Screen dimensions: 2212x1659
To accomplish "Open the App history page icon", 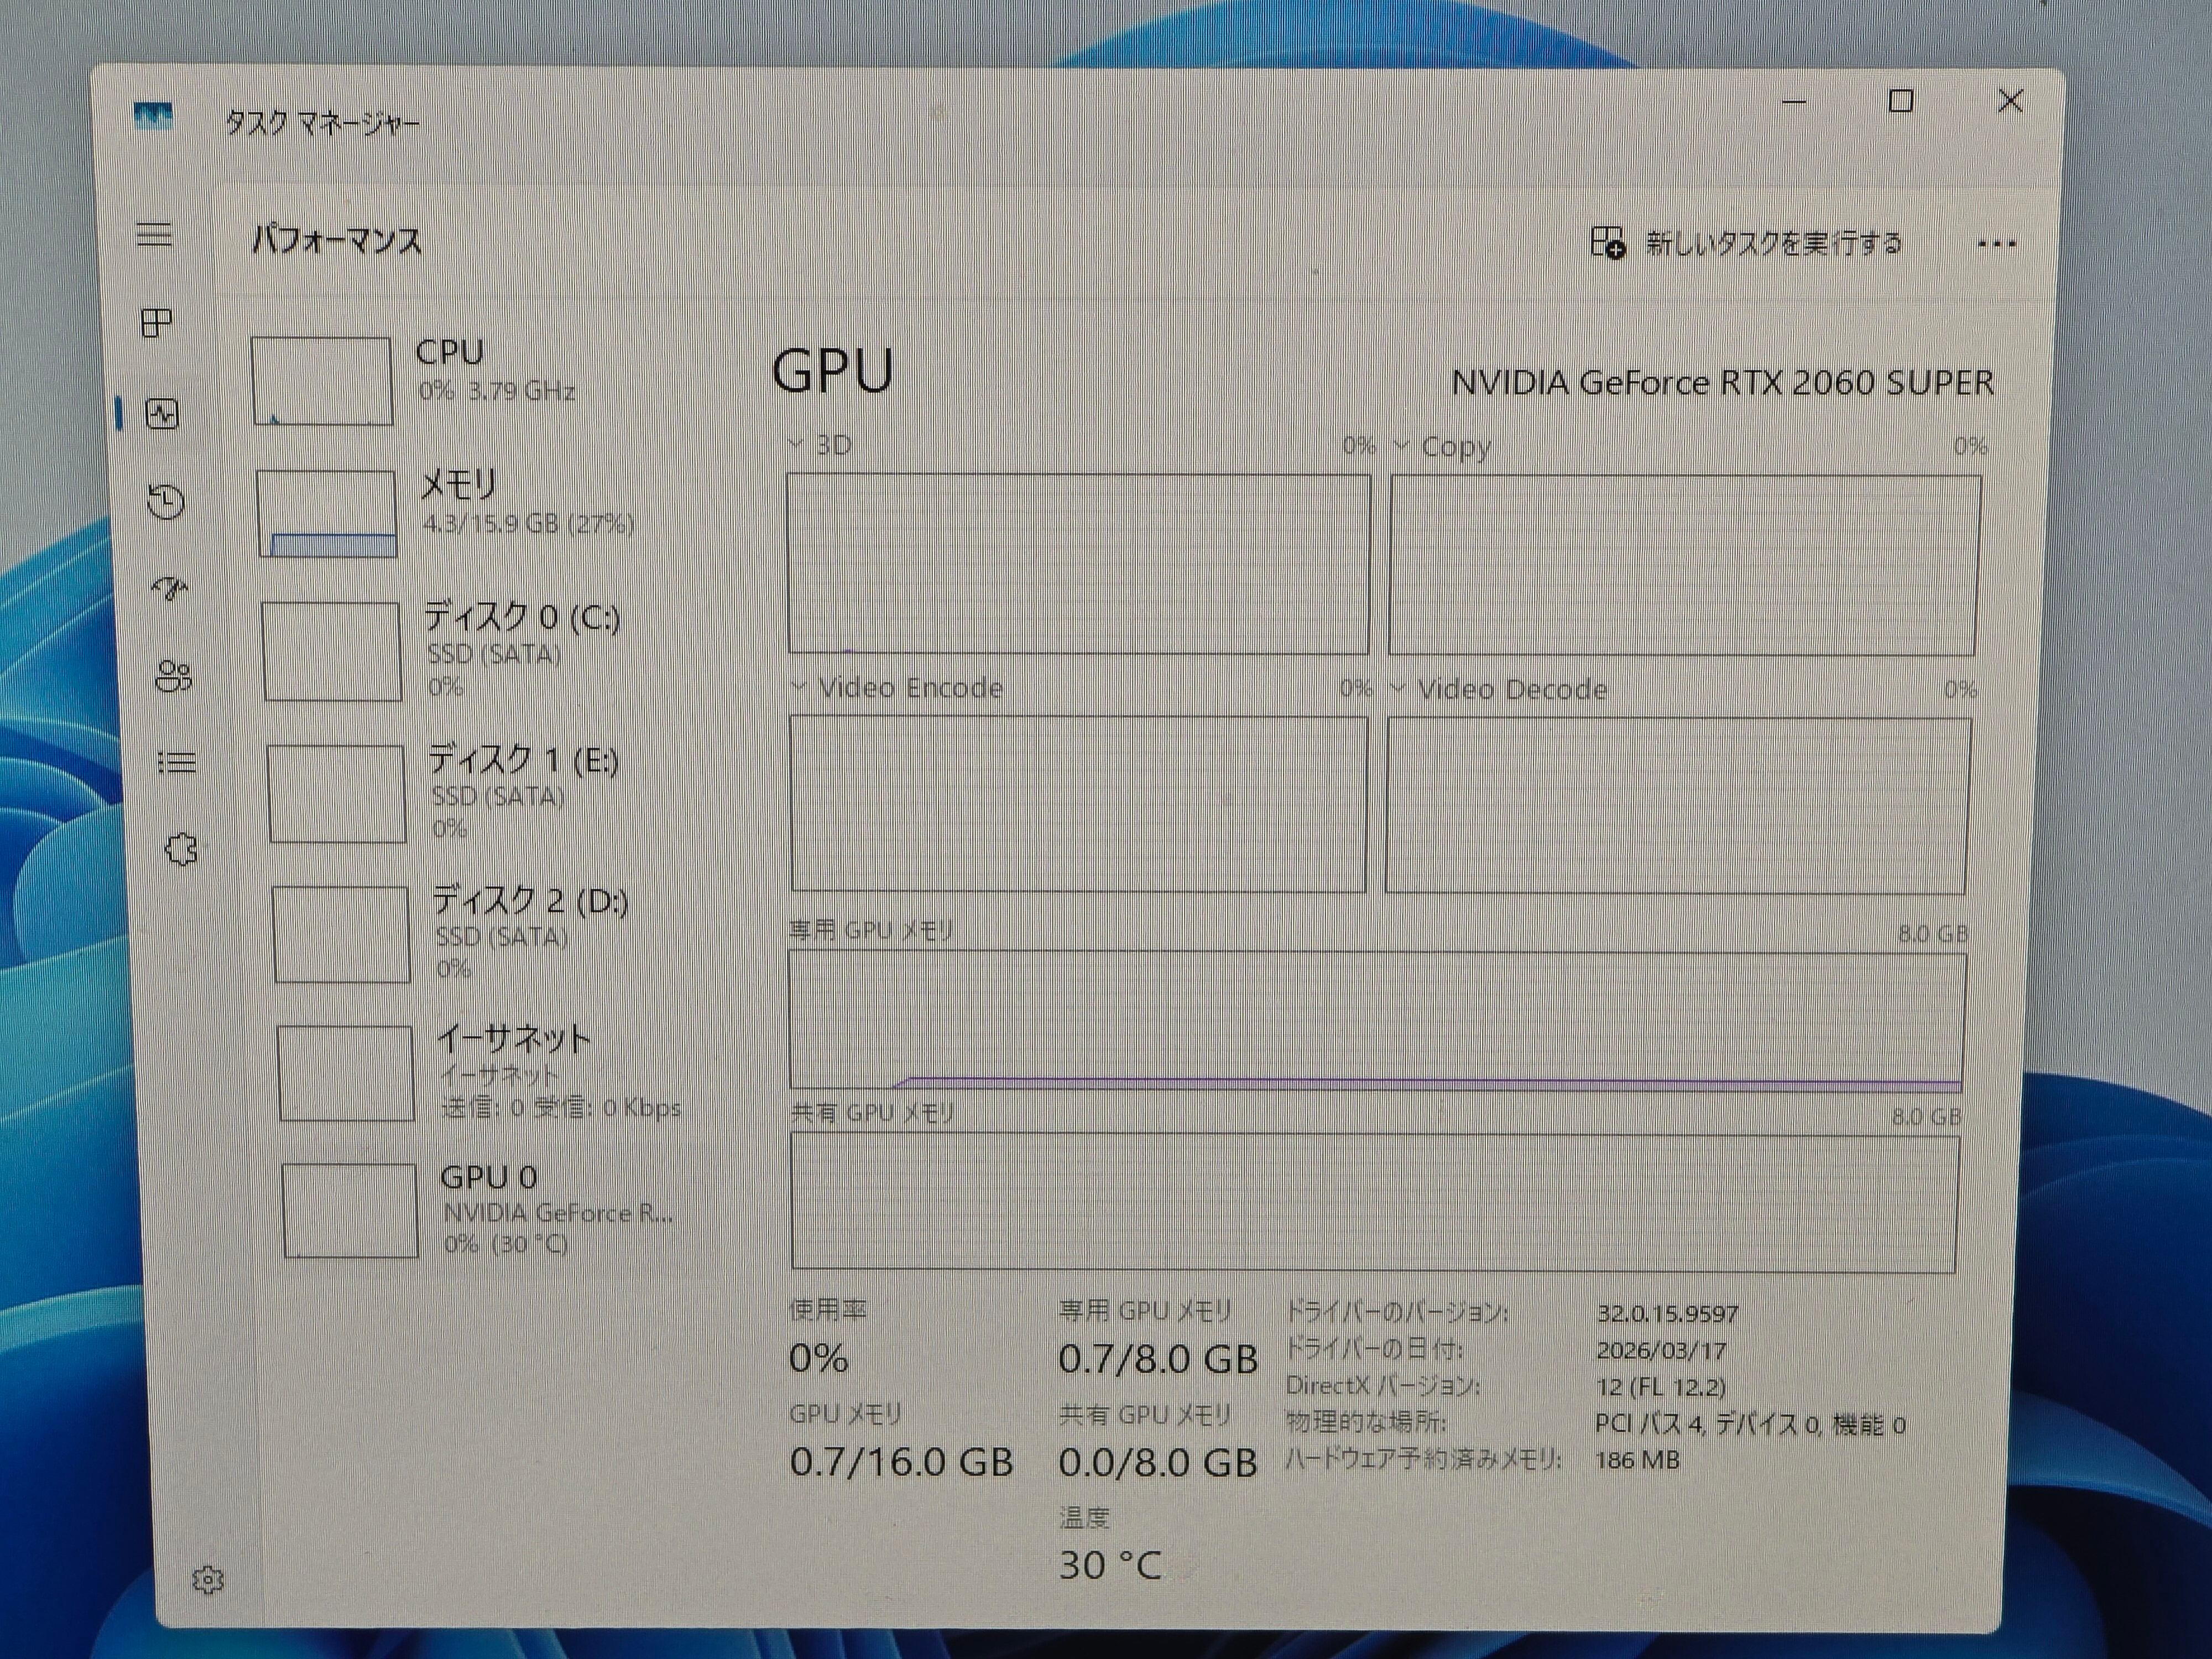I will click(x=166, y=501).
